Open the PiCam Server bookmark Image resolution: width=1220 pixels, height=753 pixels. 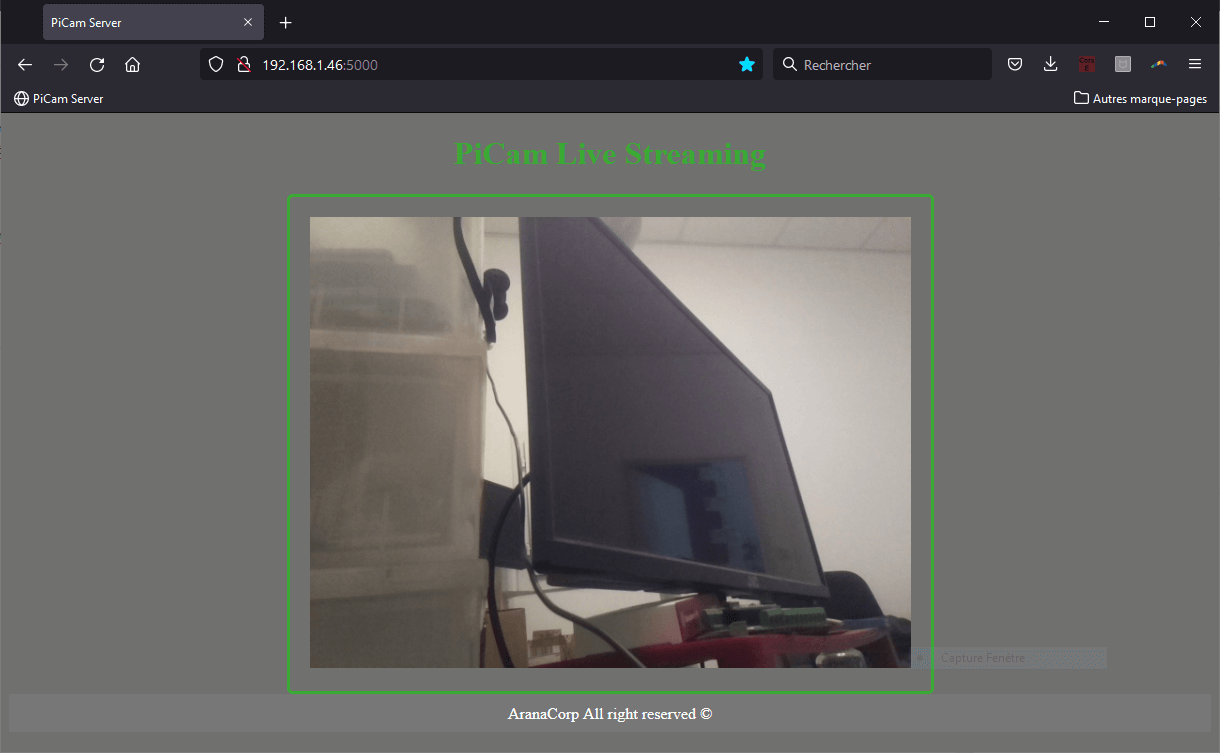pos(58,98)
